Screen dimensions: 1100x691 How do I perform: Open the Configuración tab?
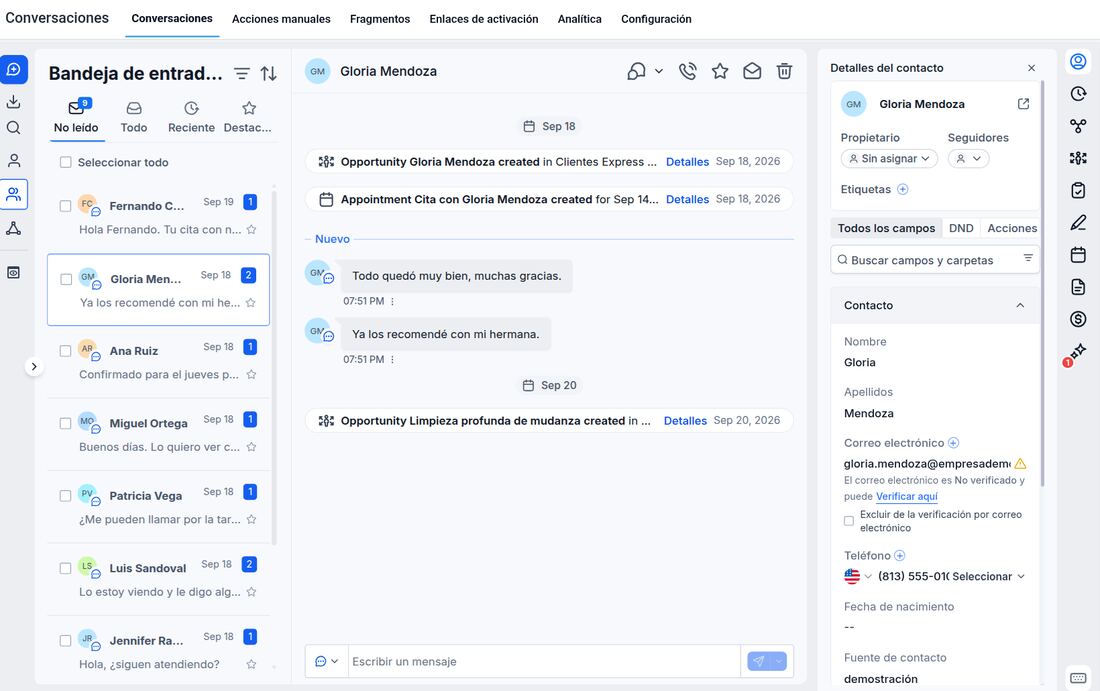pyautogui.click(x=656, y=19)
